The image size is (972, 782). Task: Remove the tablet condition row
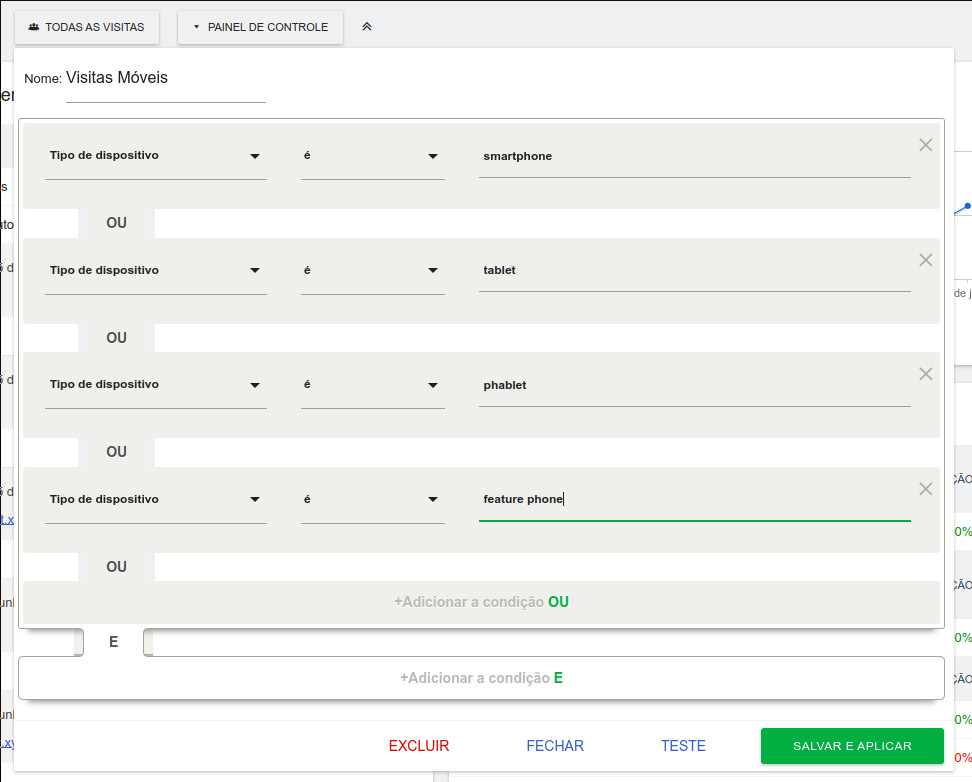(x=925, y=260)
